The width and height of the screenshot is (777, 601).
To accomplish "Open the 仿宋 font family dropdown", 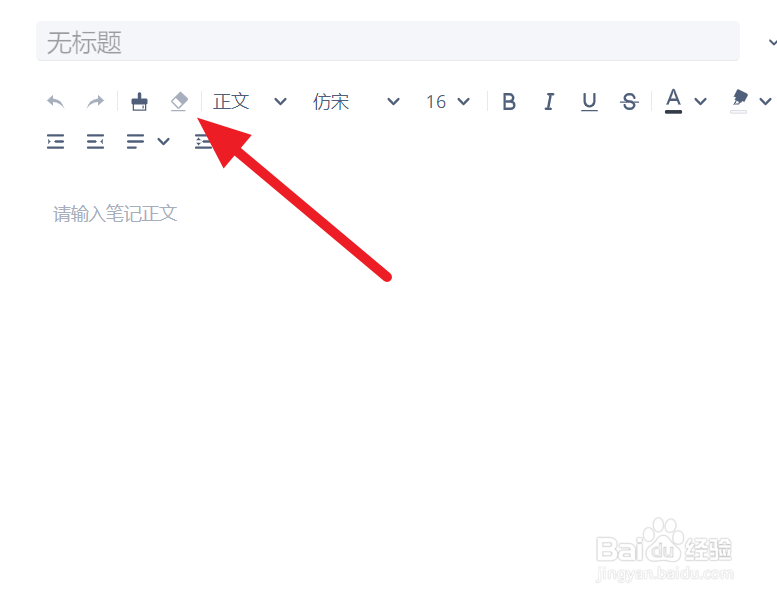I will point(356,102).
